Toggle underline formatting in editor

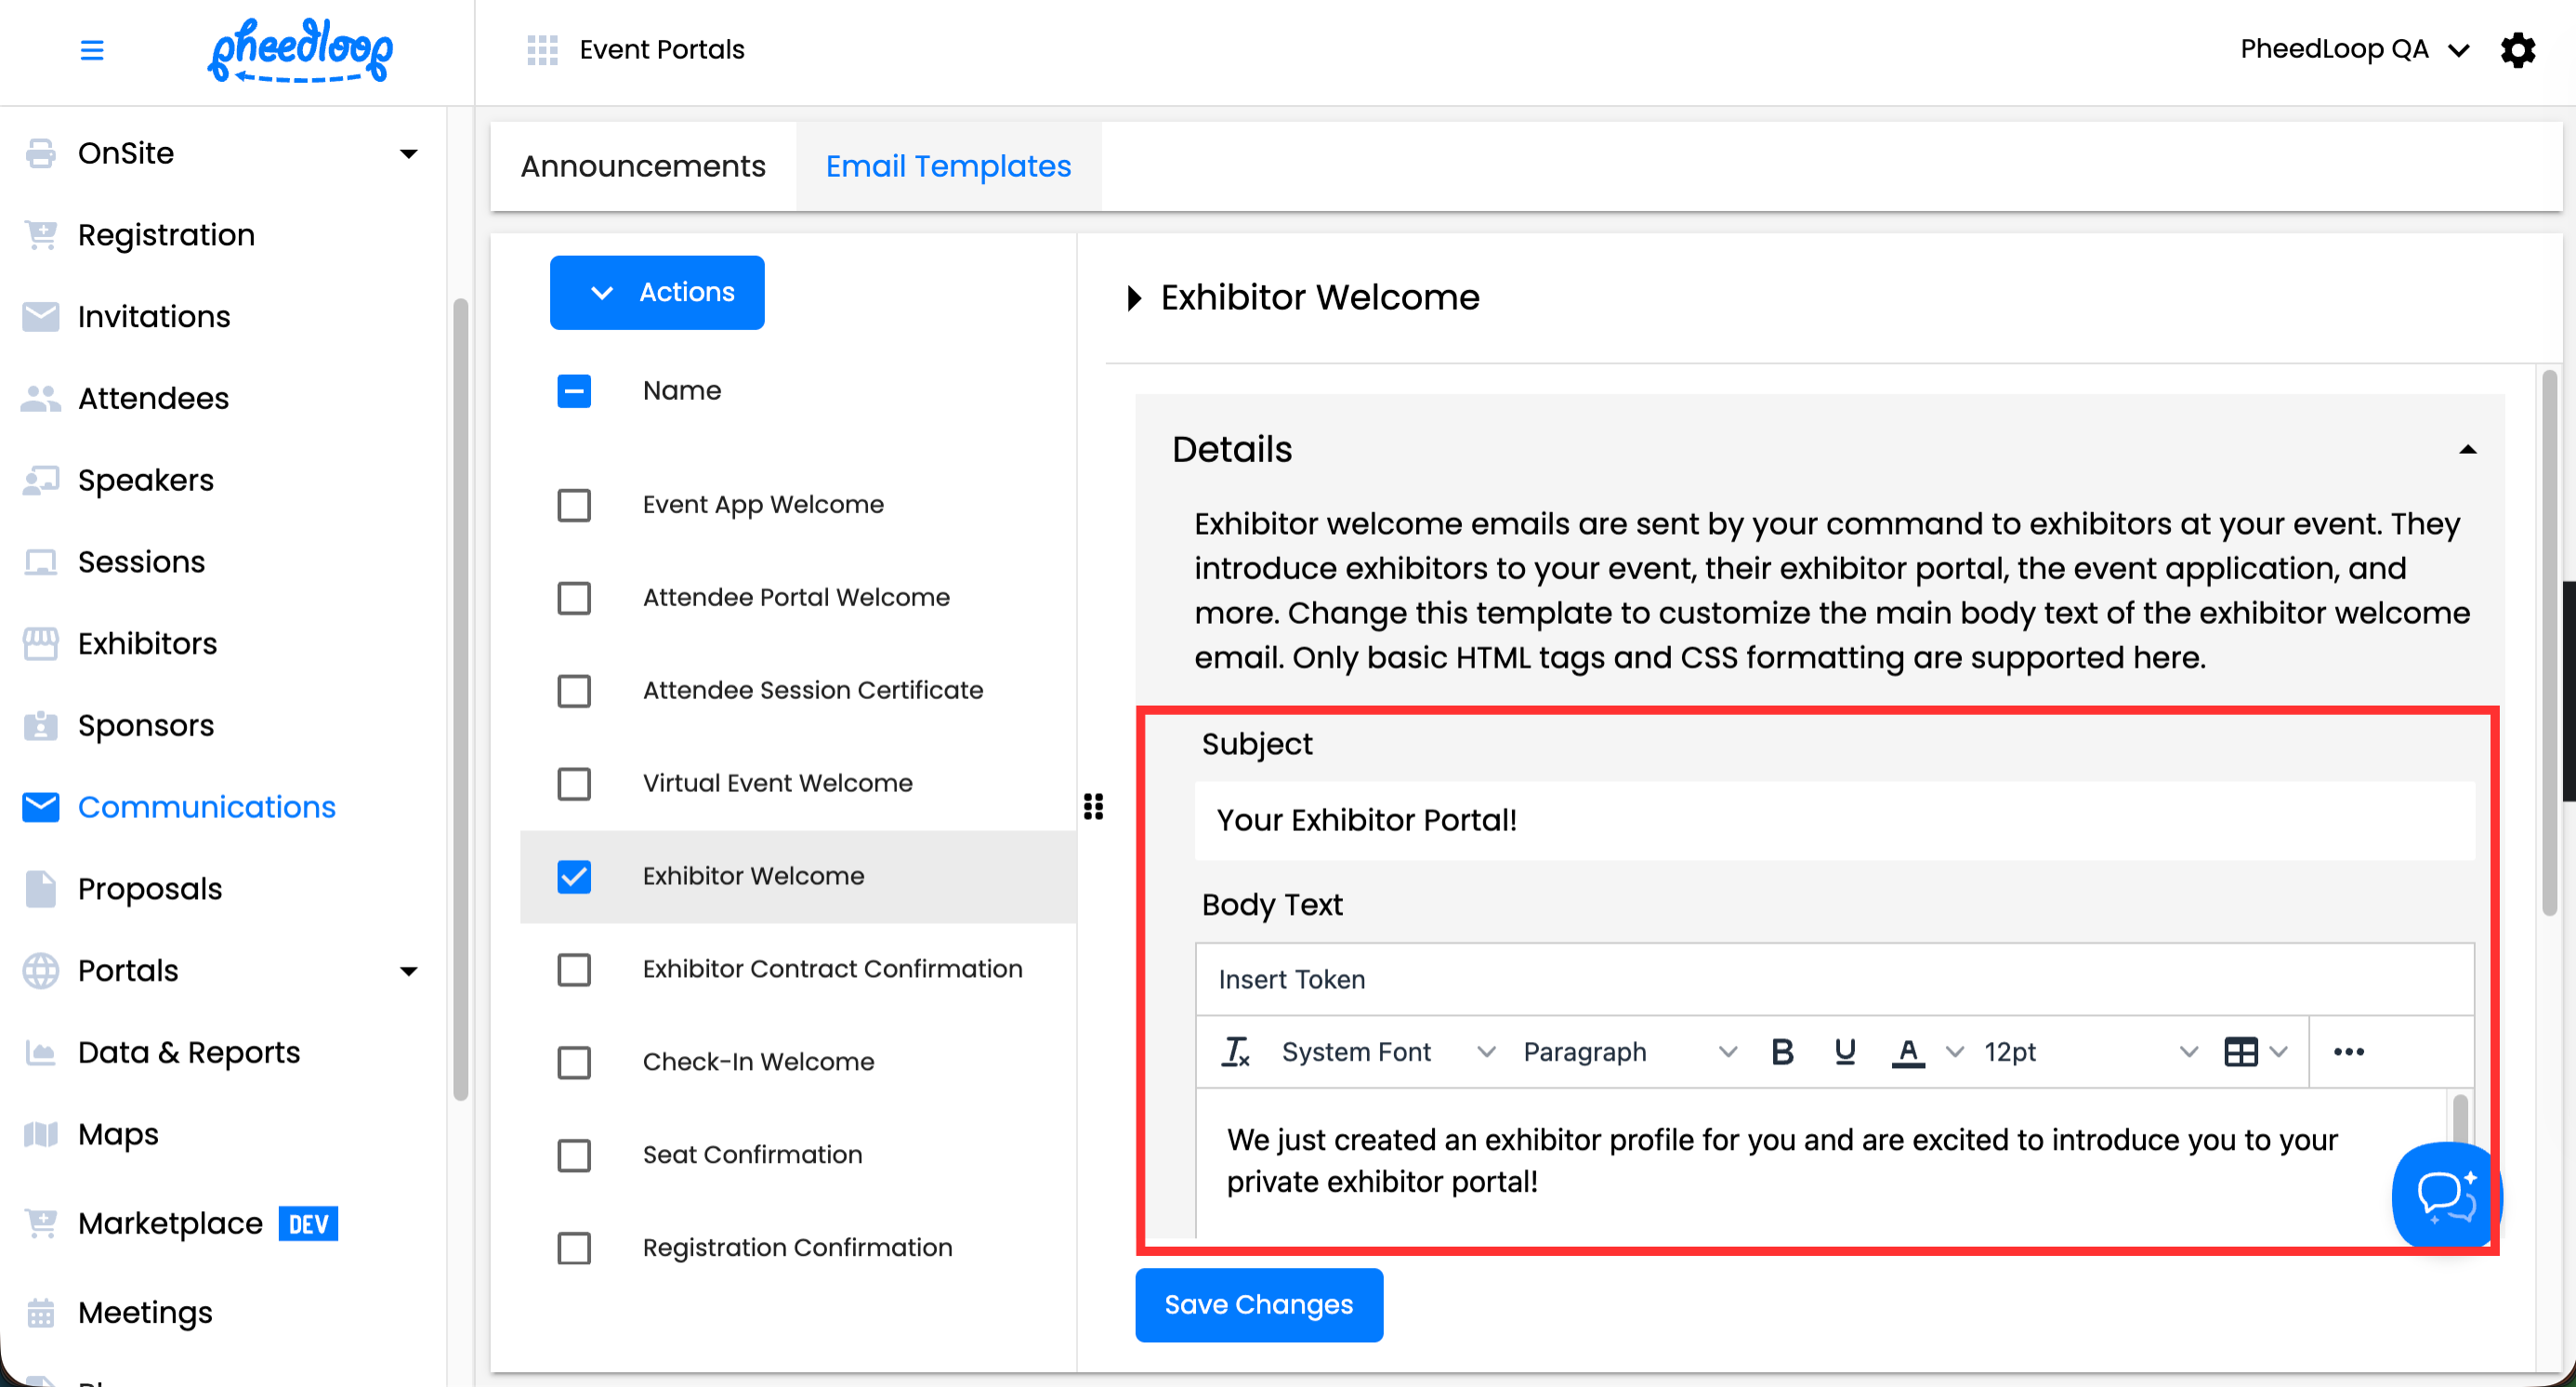1845,1052
